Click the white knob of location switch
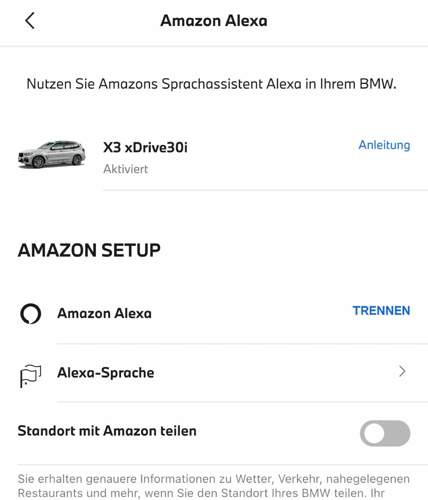428x500 pixels. click(x=374, y=433)
